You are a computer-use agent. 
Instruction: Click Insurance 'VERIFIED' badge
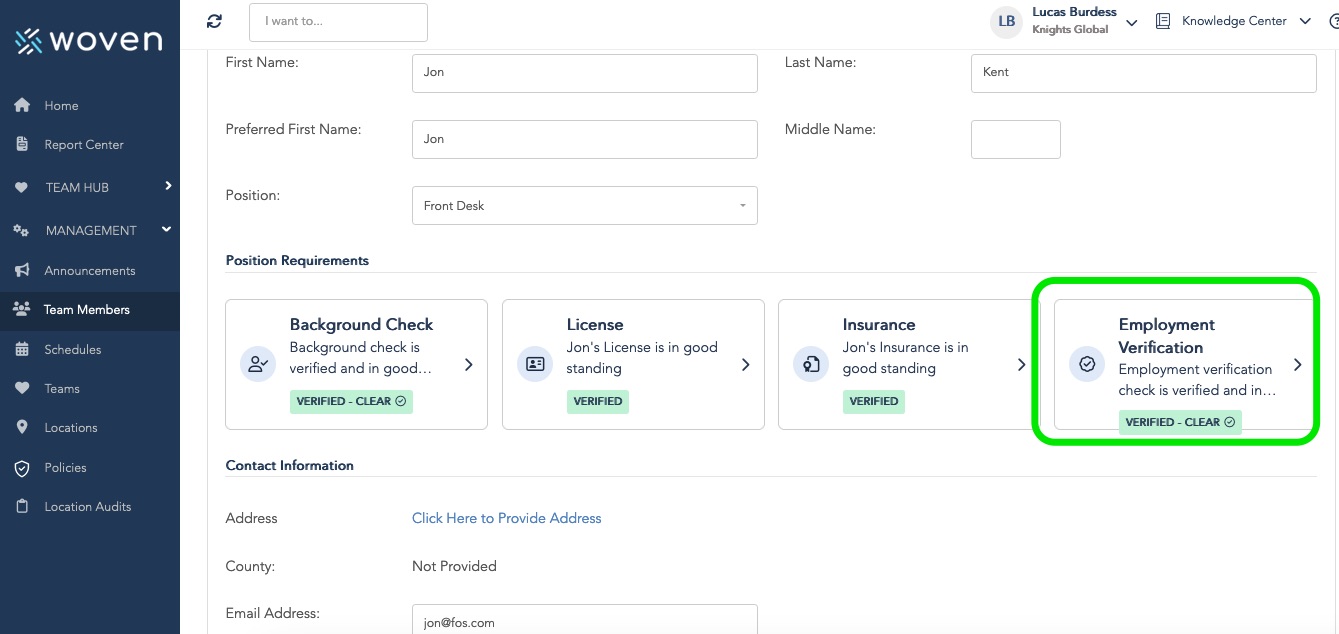point(874,401)
